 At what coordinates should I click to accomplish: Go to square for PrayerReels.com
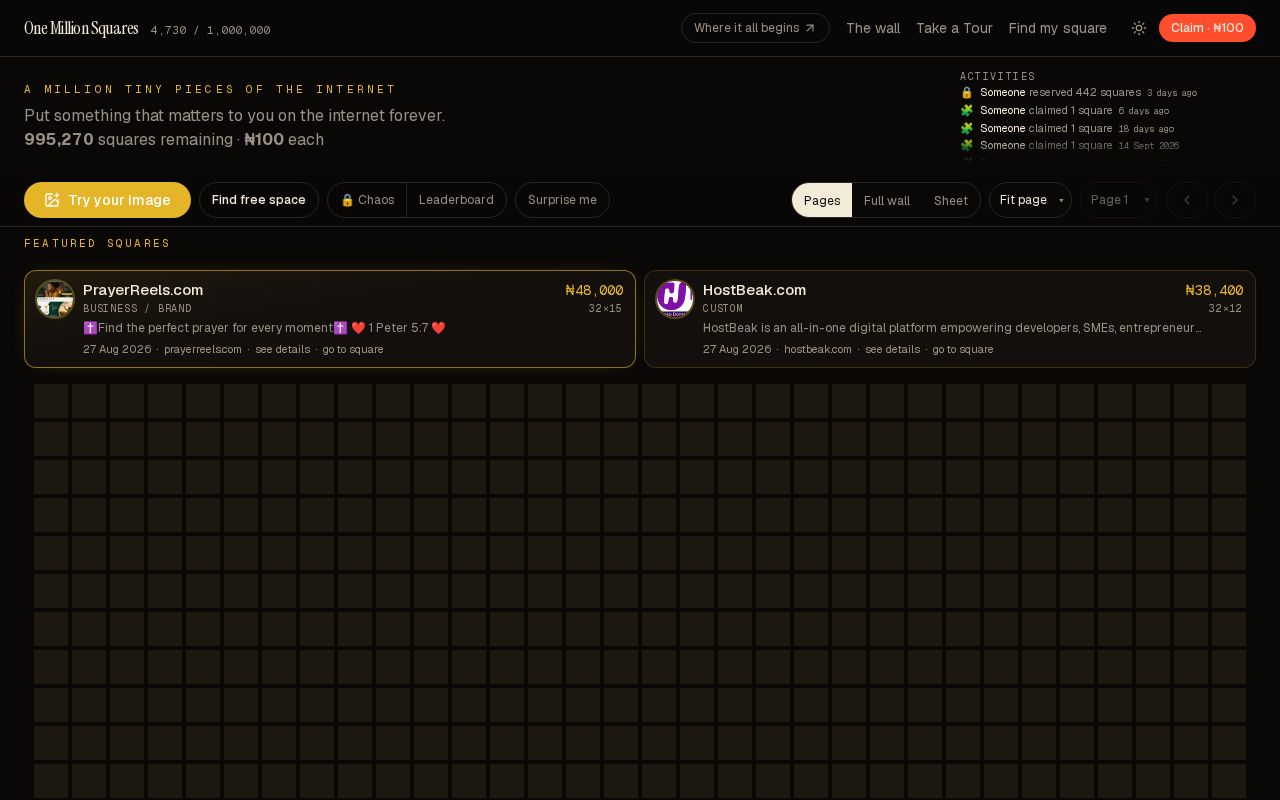coord(353,349)
